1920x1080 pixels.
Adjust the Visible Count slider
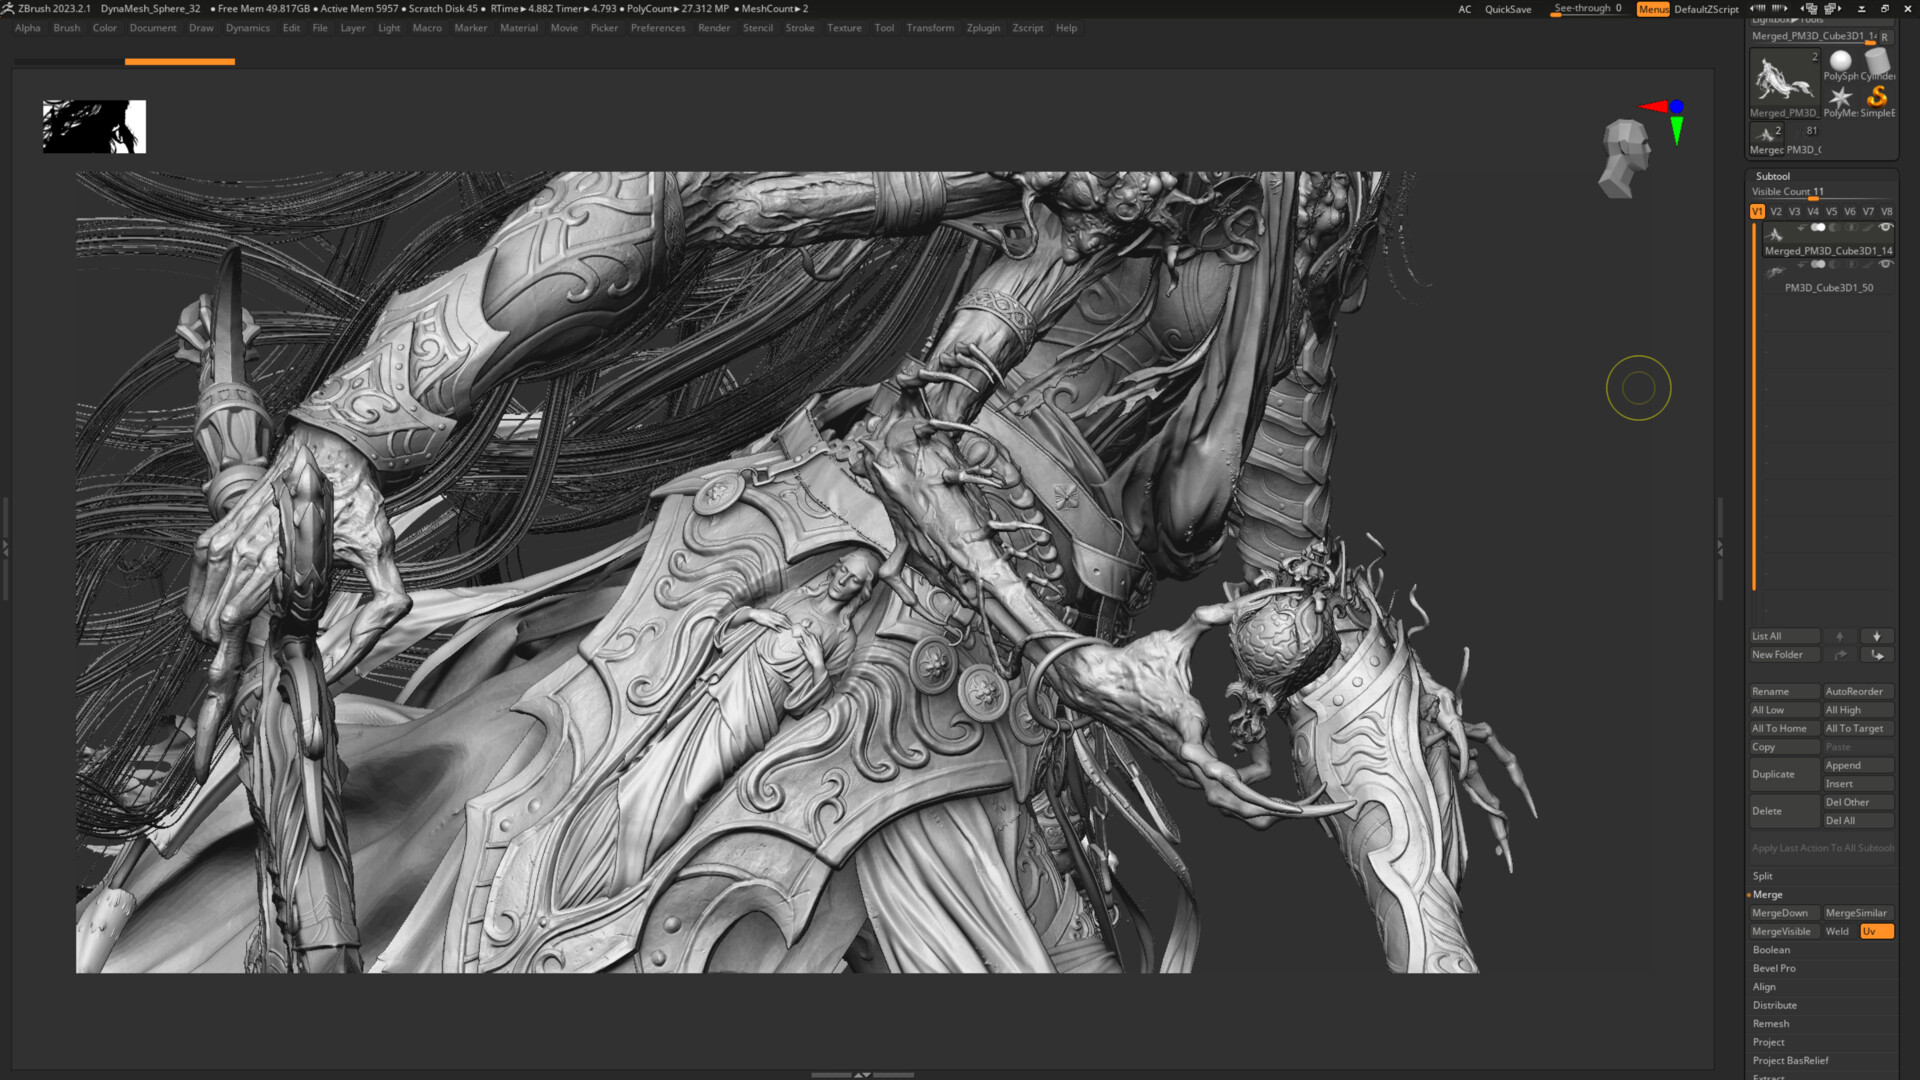1813,198
